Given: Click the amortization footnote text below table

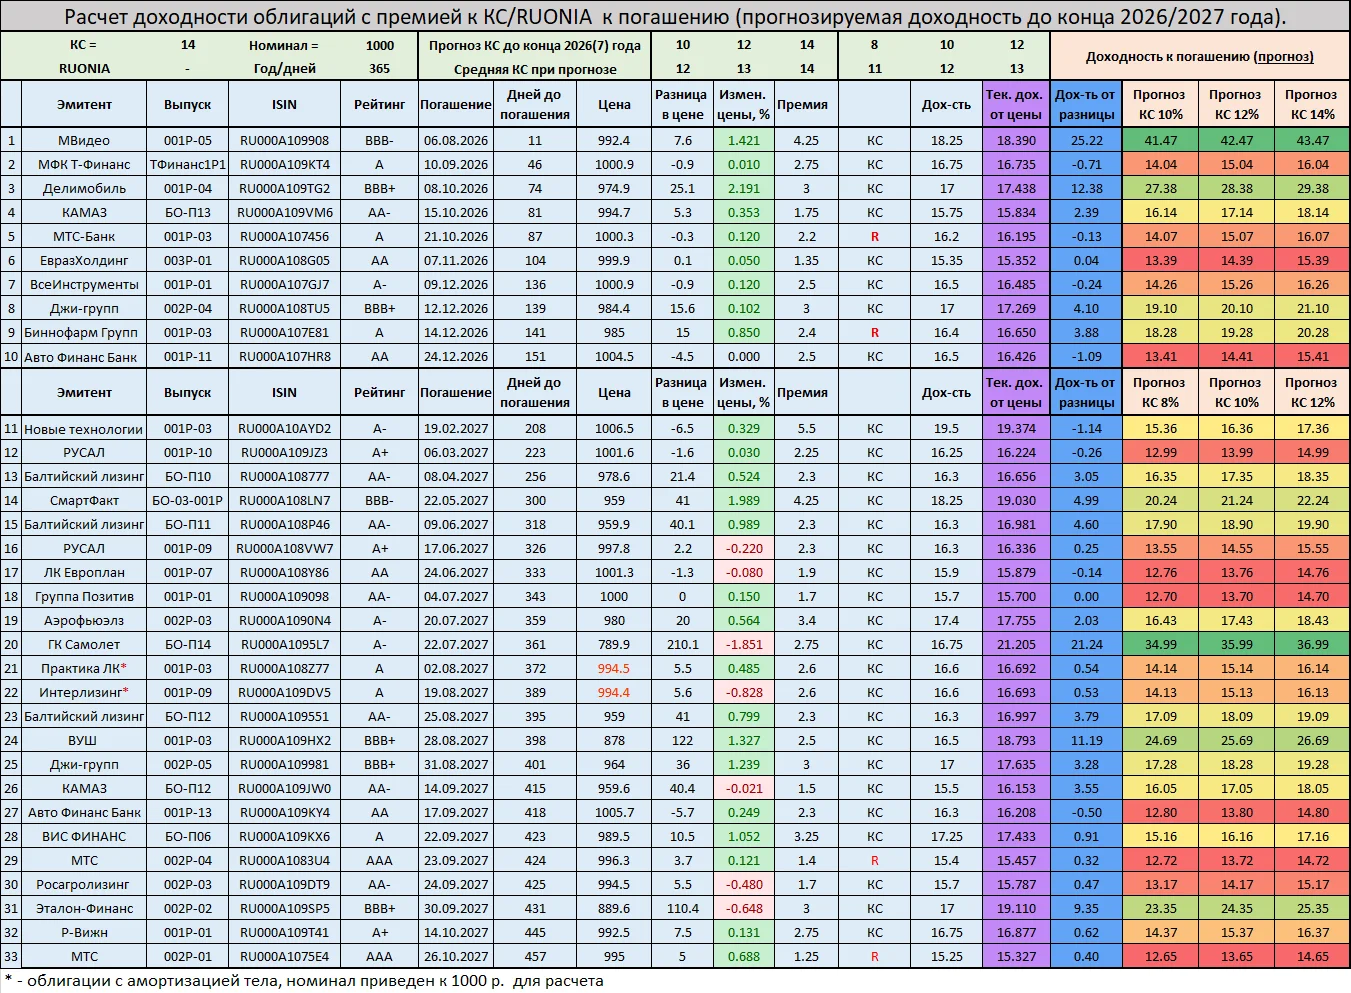Looking at the screenshot, I should pyautogui.click(x=304, y=981).
